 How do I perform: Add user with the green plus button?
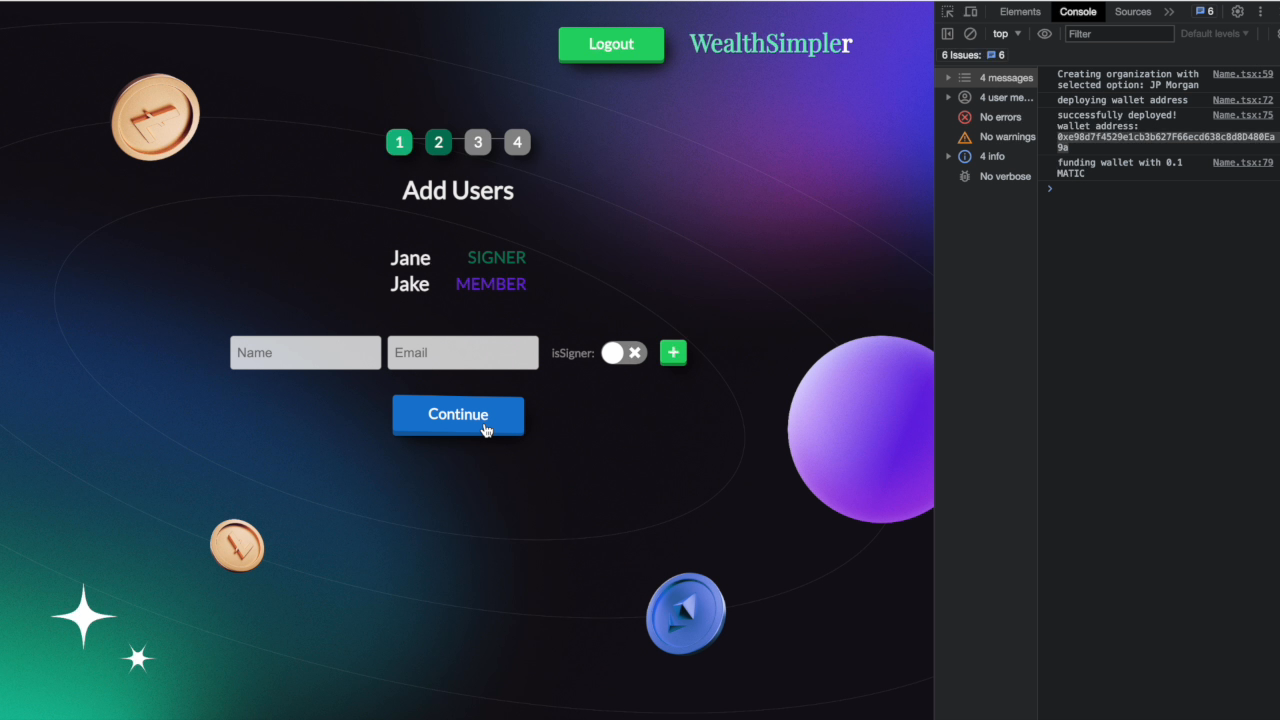(673, 352)
